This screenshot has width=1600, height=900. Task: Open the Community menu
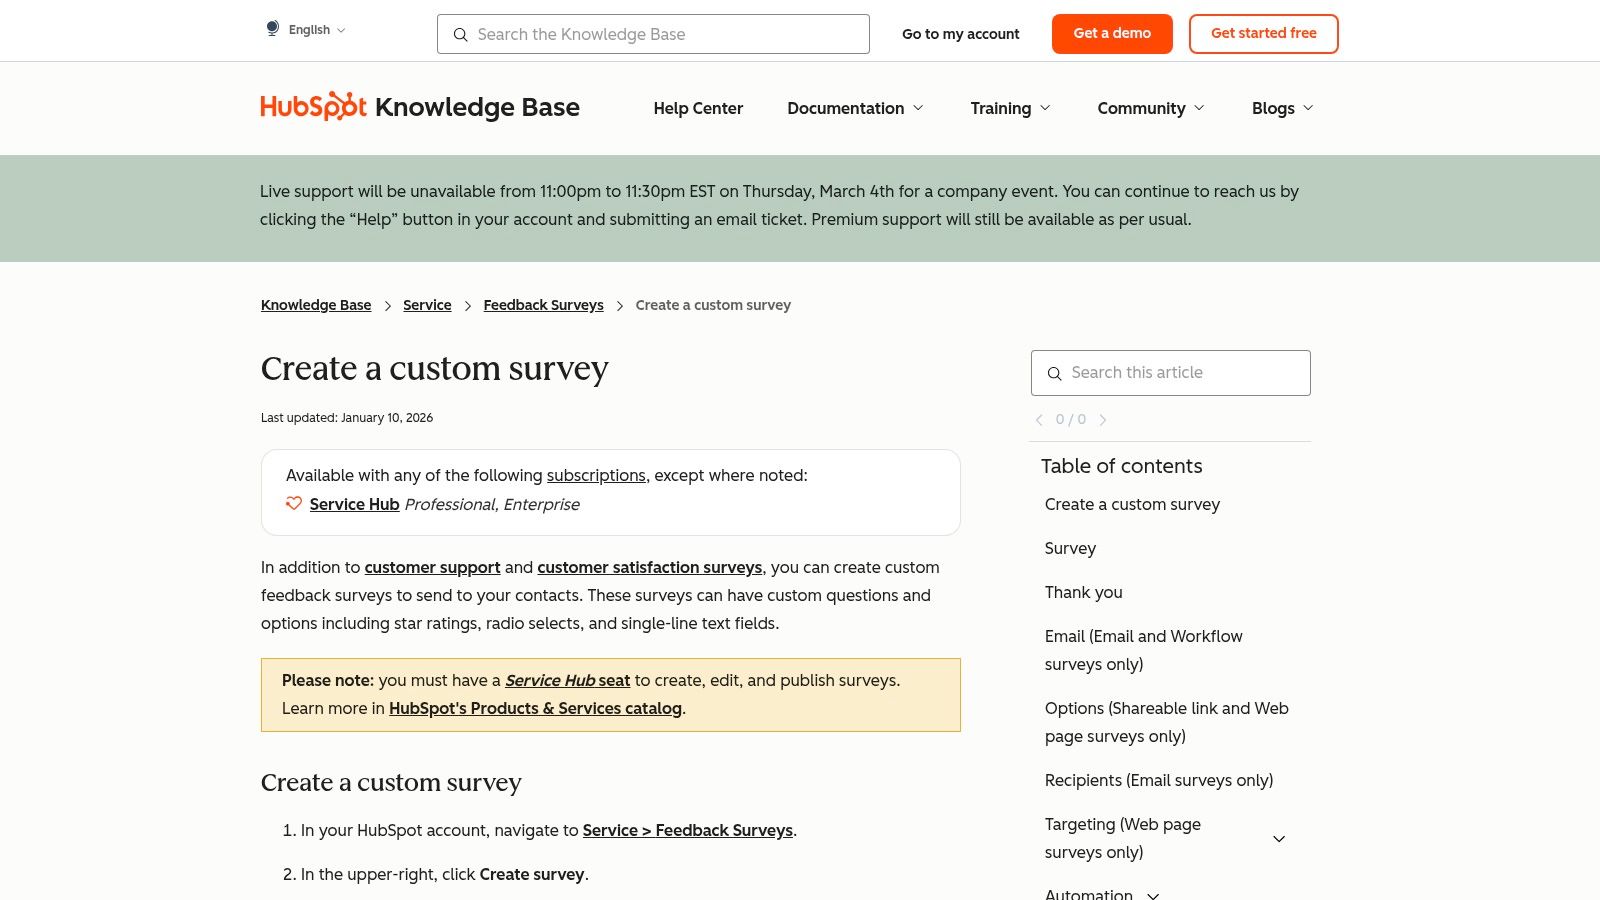1150,108
